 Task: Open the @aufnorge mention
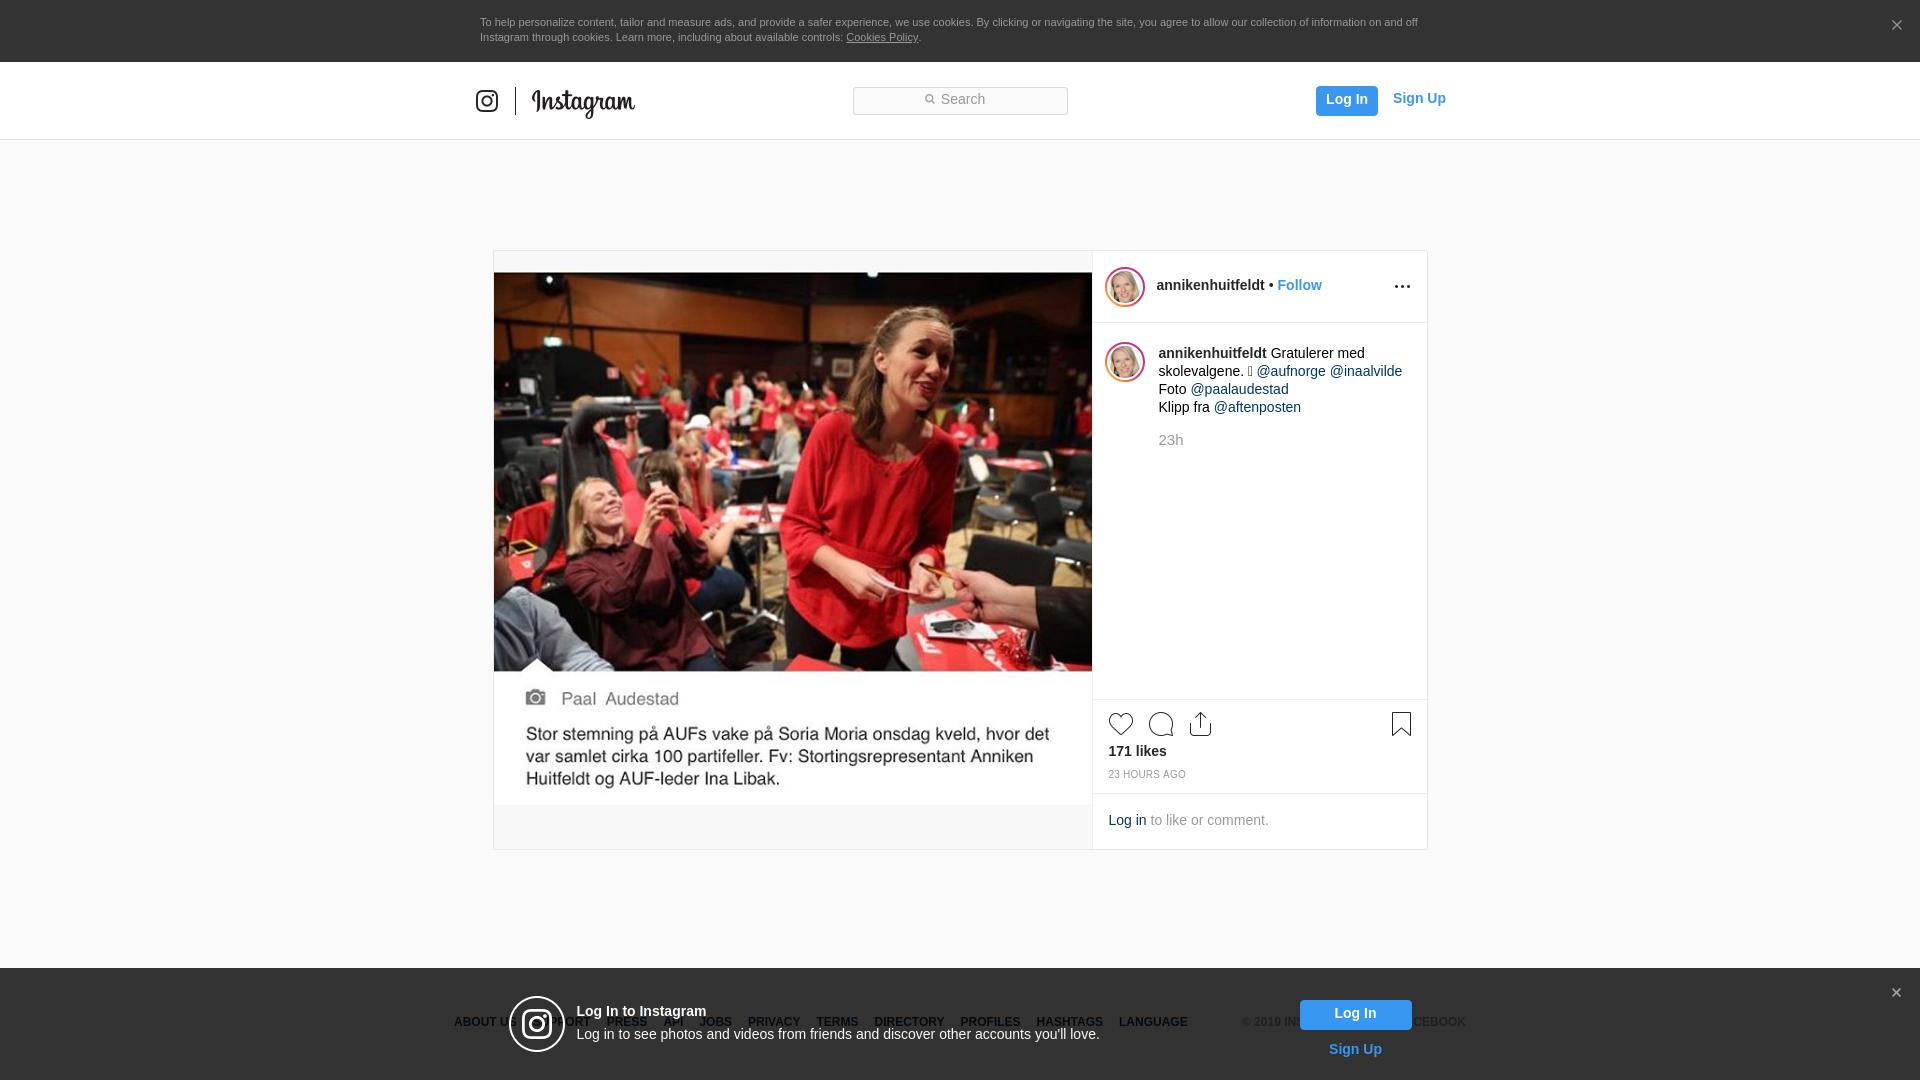(1291, 371)
